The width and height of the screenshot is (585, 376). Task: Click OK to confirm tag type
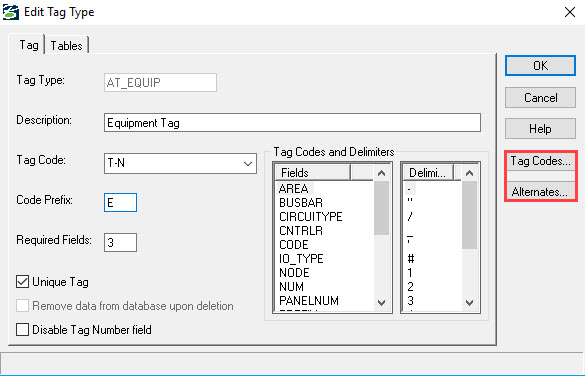[540, 66]
